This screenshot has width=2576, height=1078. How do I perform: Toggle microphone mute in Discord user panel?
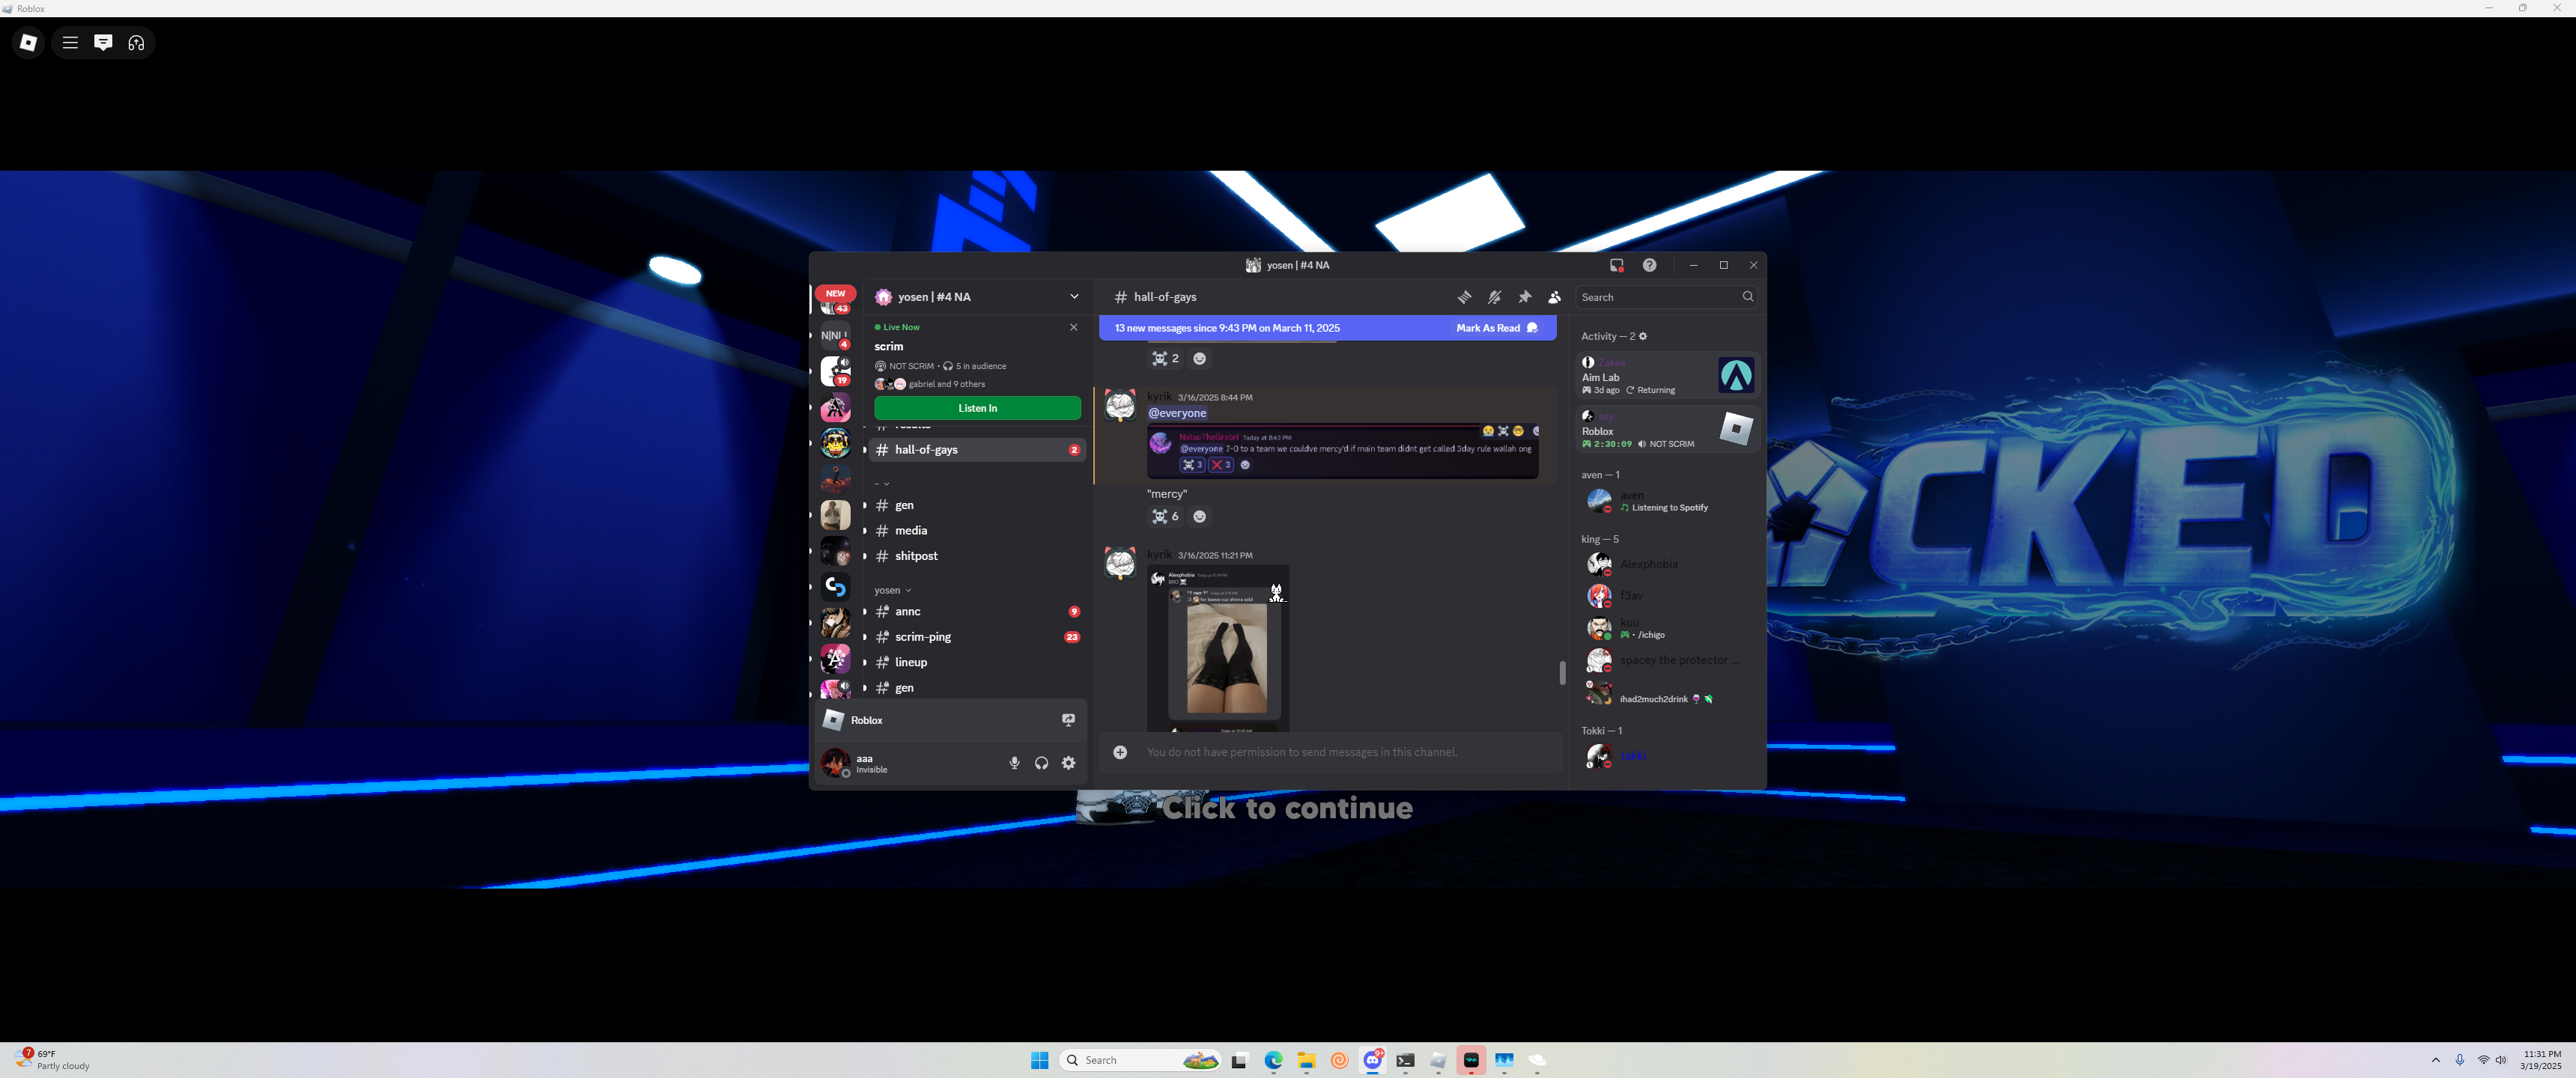click(x=1014, y=763)
